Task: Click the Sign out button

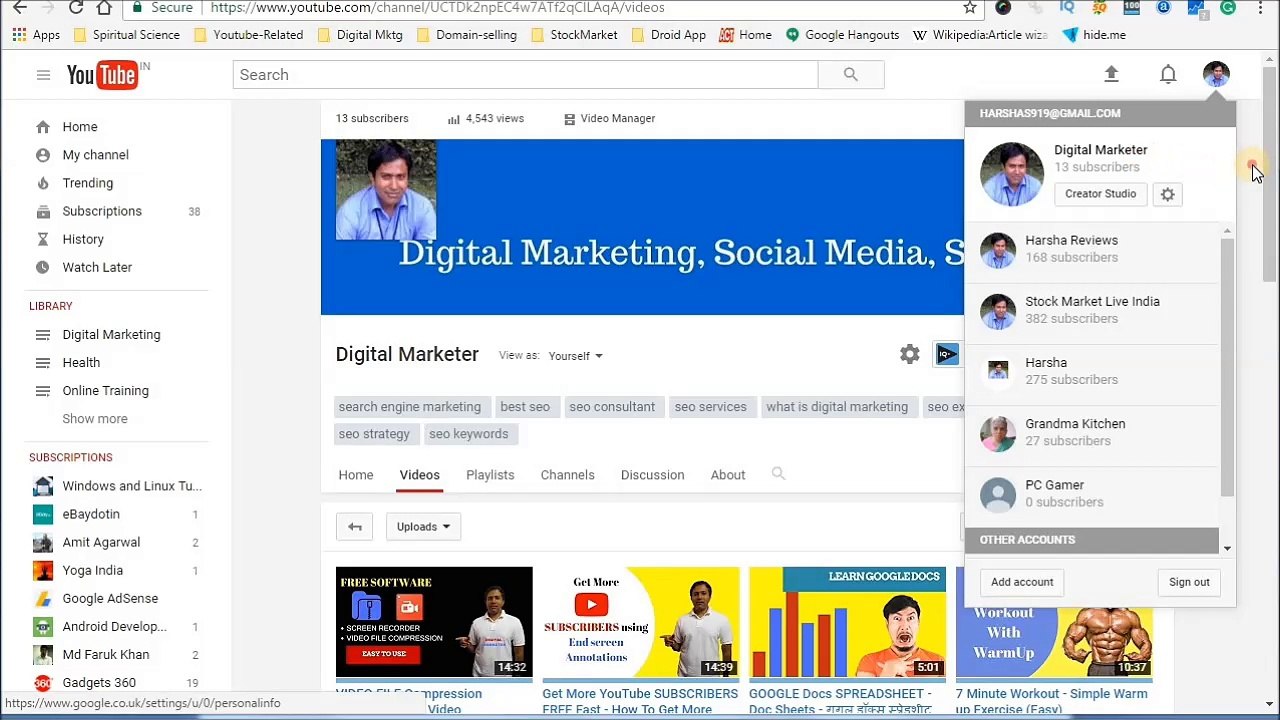Action: [x=1189, y=582]
